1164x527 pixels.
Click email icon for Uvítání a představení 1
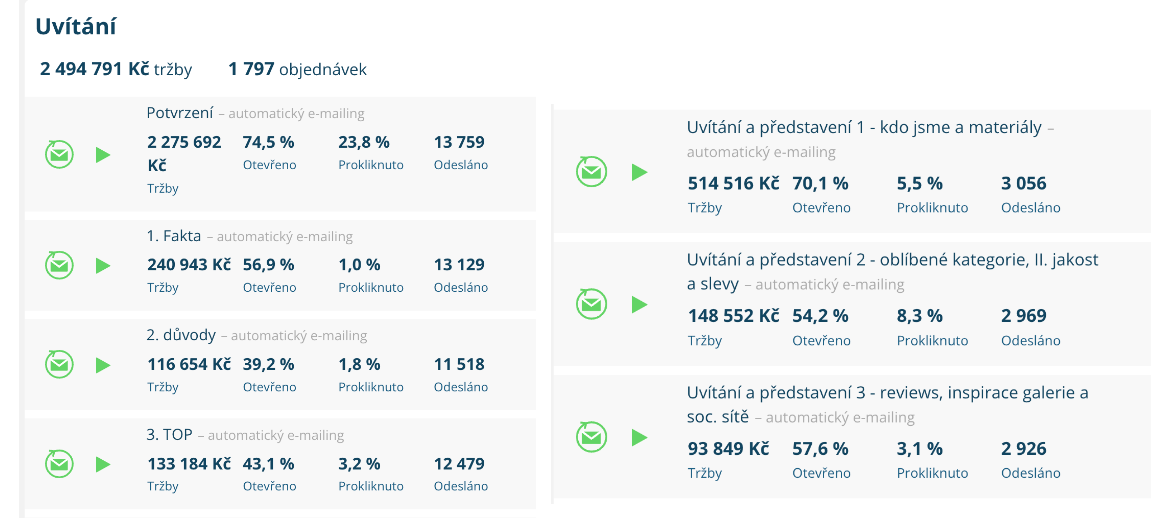click(592, 171)
